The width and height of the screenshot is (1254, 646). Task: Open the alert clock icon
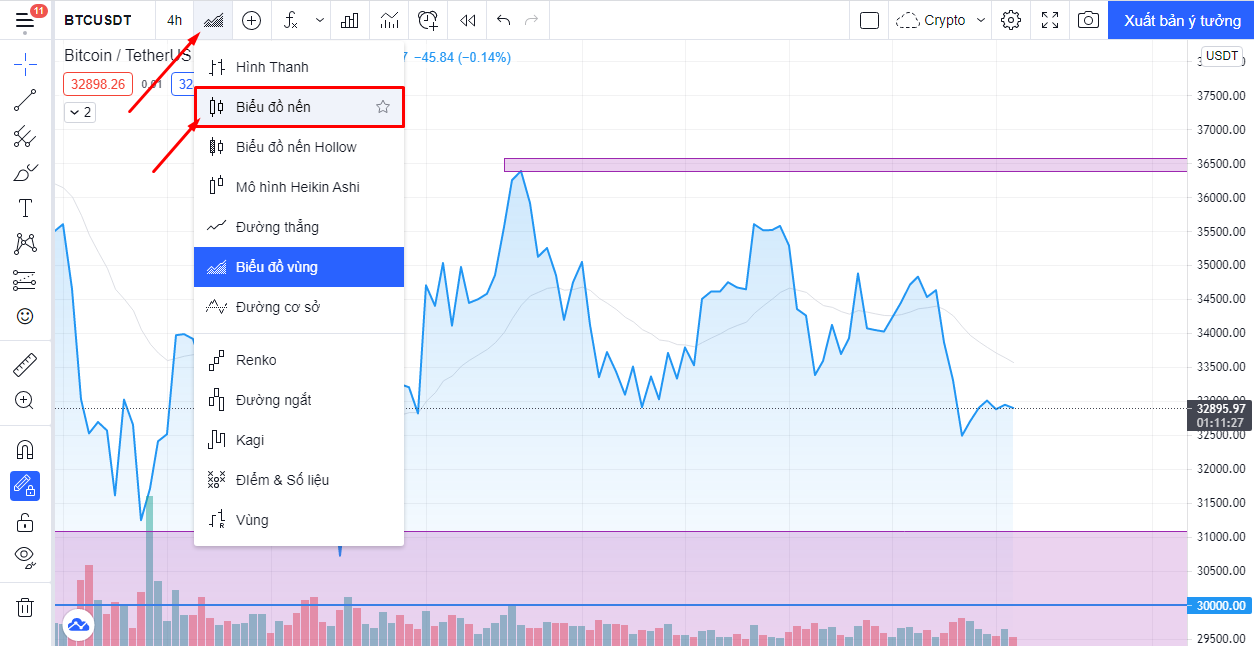[428, 20]
